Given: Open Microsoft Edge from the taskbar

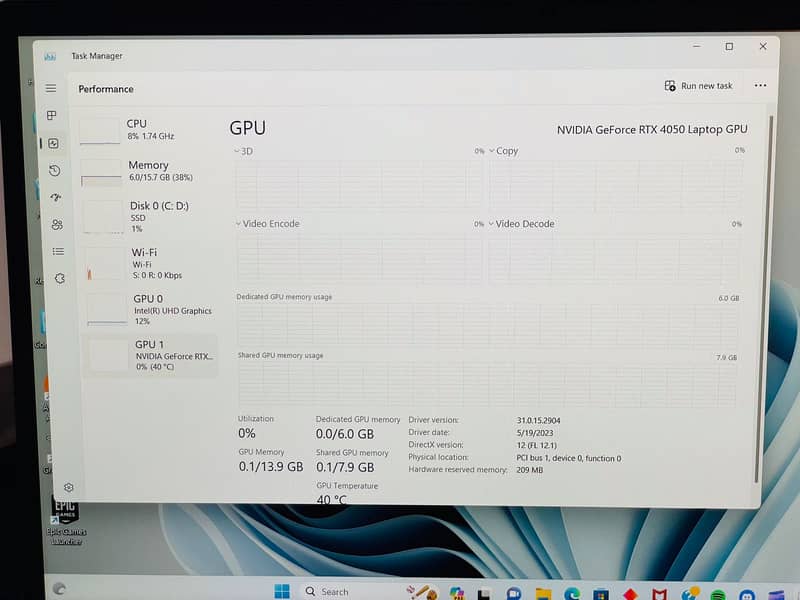Looking at the screenshot, I should point(572,594).
